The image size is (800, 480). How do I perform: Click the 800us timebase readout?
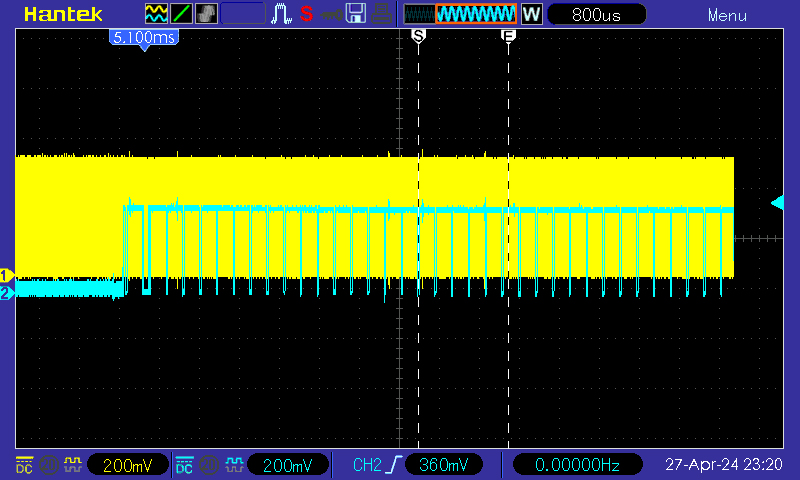(x=596, y=14)
